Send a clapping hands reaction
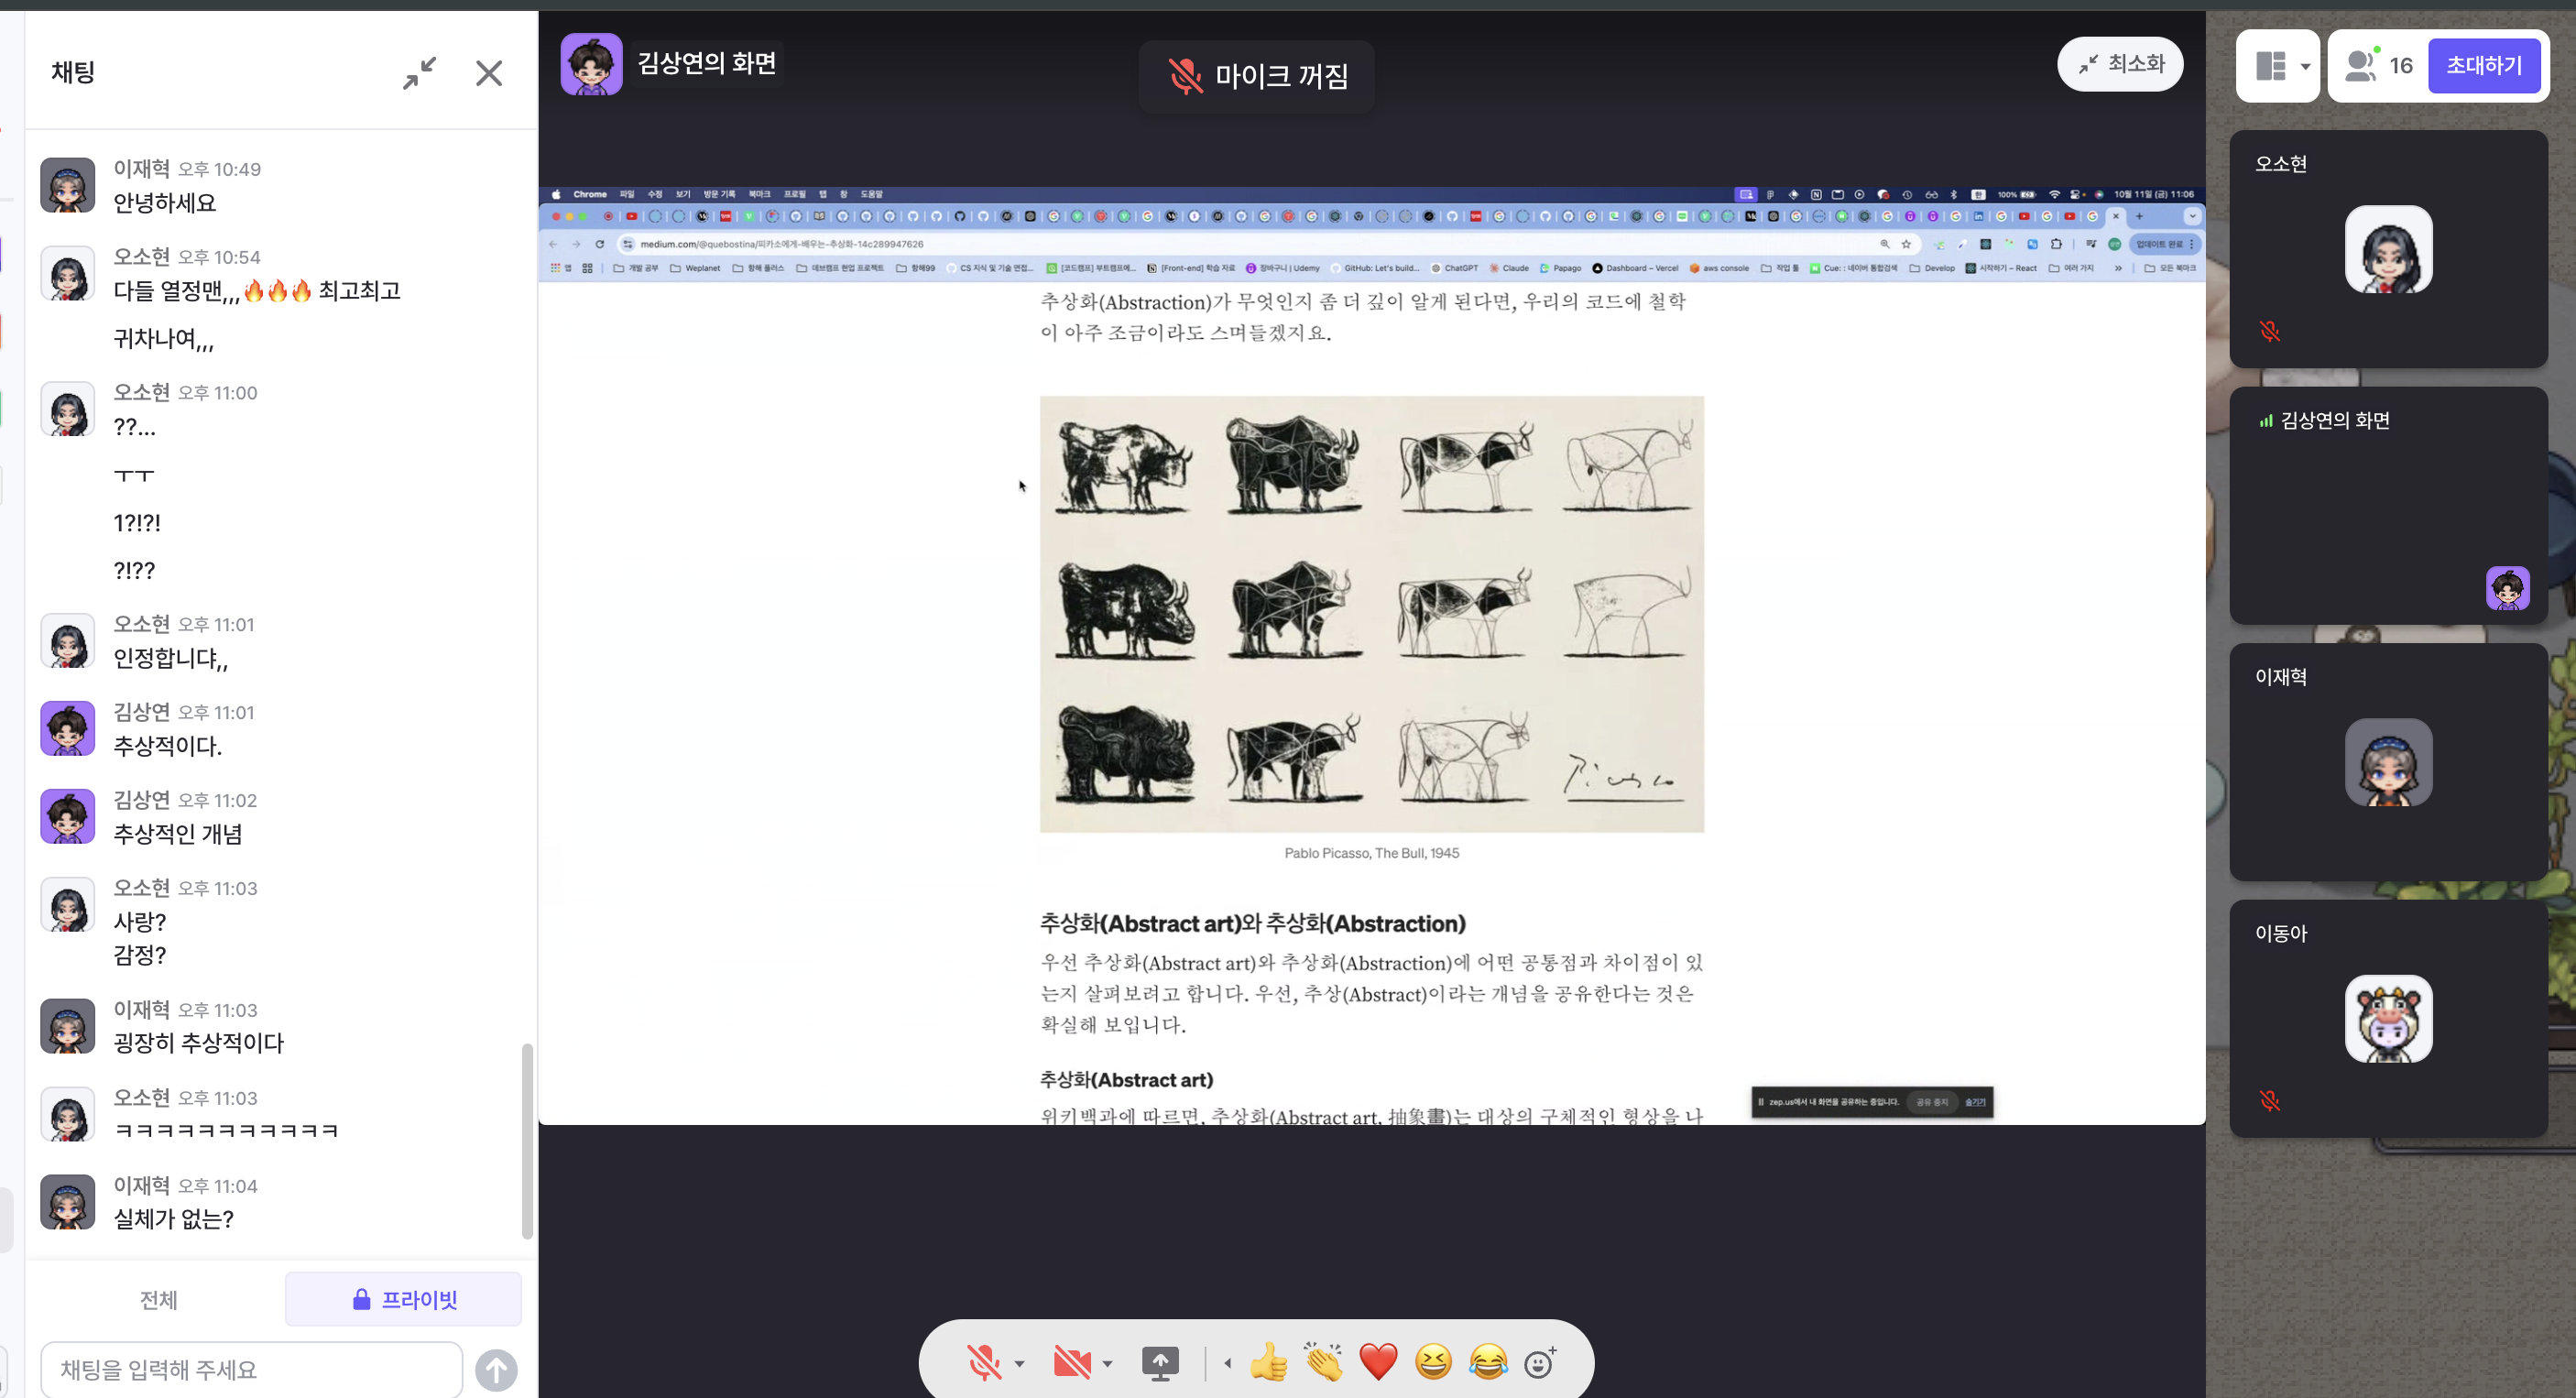The image size is (2576, 1398). pyautogui.click(x=1324, y=1362)
